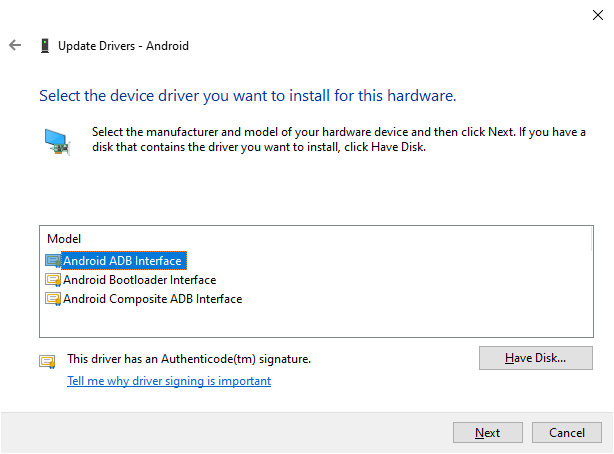Open 'Tell me why driver signing is important' link
614x454 pixels.
click(x=169, y=381)
